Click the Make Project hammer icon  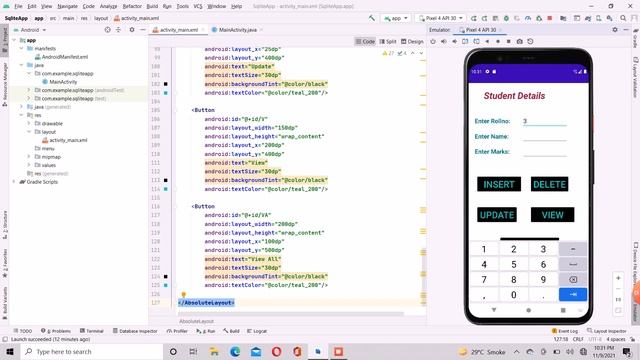371,18
